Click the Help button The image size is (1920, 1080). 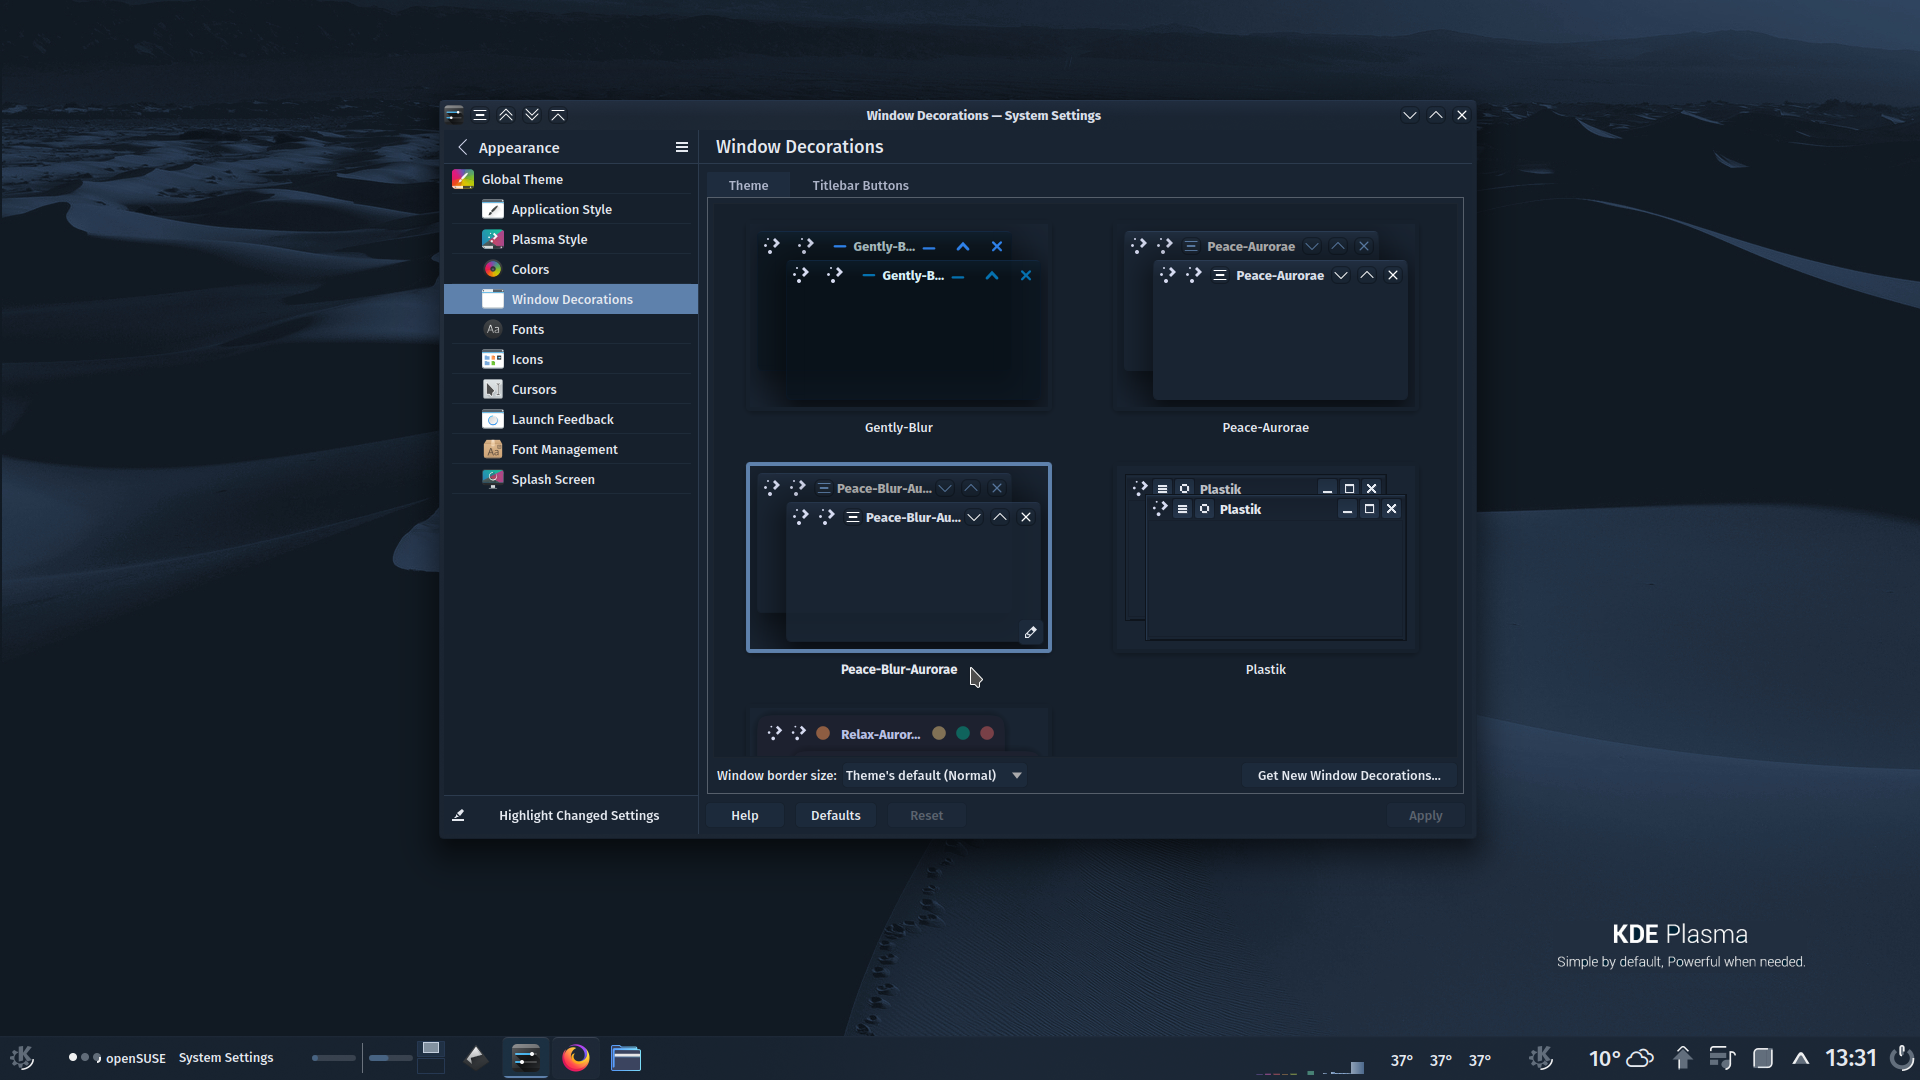tap(744, 815)
